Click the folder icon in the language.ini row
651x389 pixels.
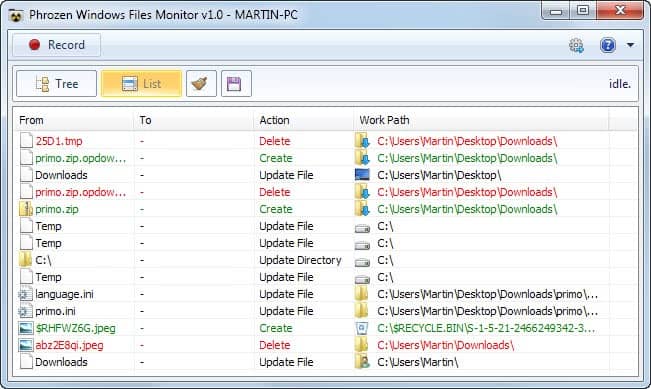click(x=362, y=294)
